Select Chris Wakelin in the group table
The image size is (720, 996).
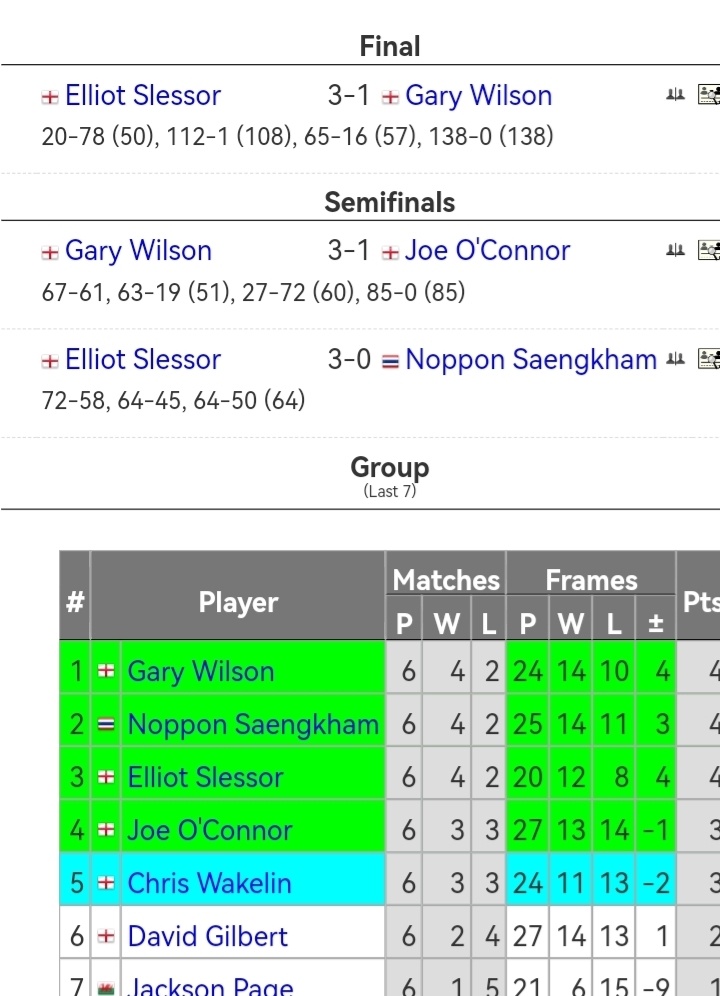click(209, 883)
